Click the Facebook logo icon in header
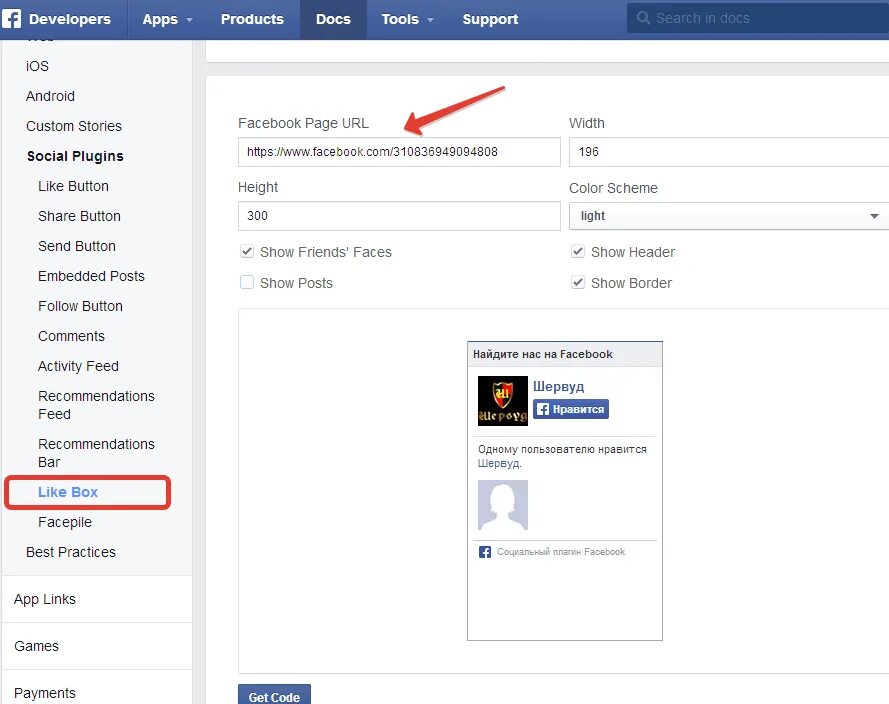 pyautogui.click(x=11, y=18)
